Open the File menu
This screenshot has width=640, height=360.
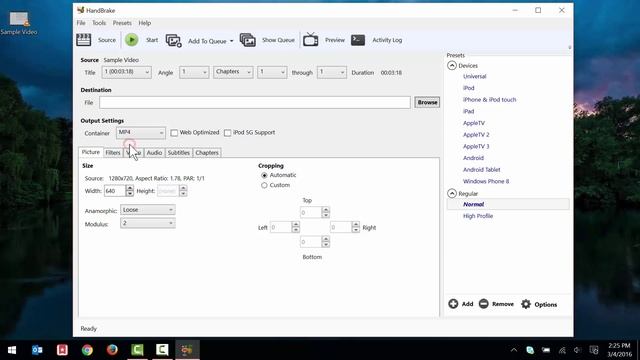point(81,23)
